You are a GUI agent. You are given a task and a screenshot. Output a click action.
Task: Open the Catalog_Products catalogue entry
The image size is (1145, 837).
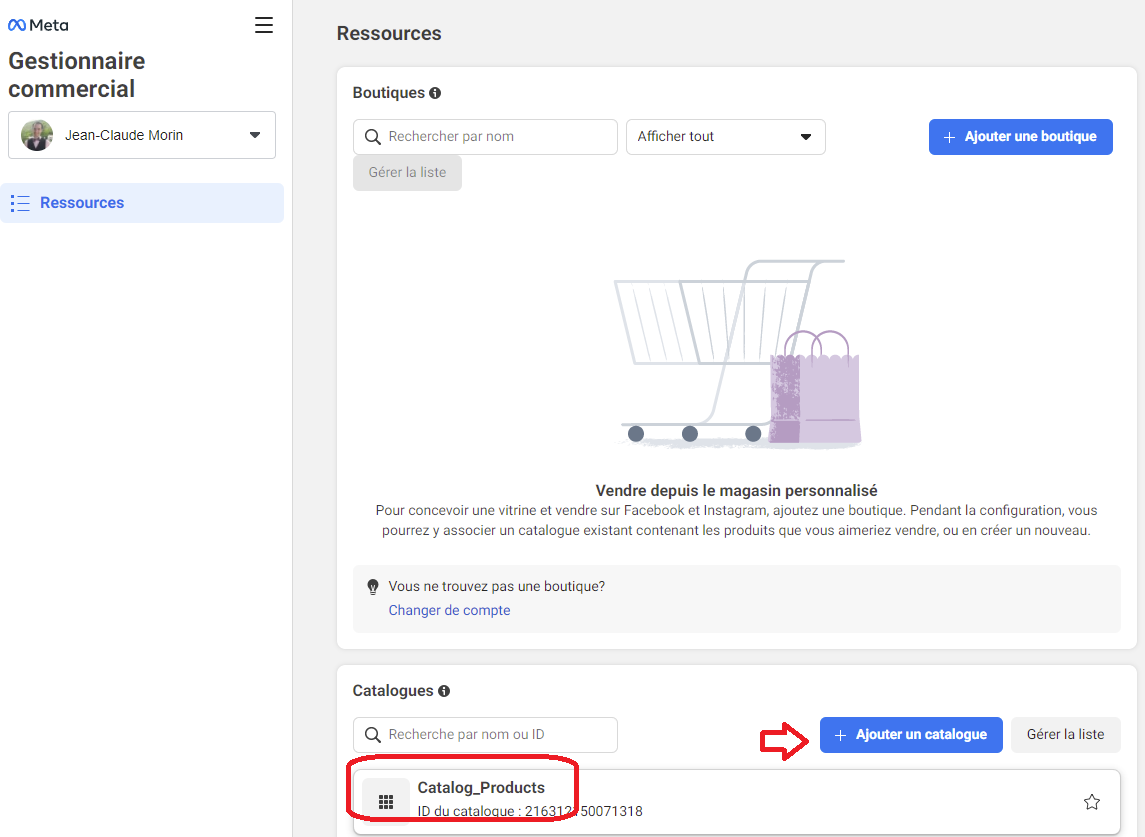pyautogui.click(x=737, y=802)
